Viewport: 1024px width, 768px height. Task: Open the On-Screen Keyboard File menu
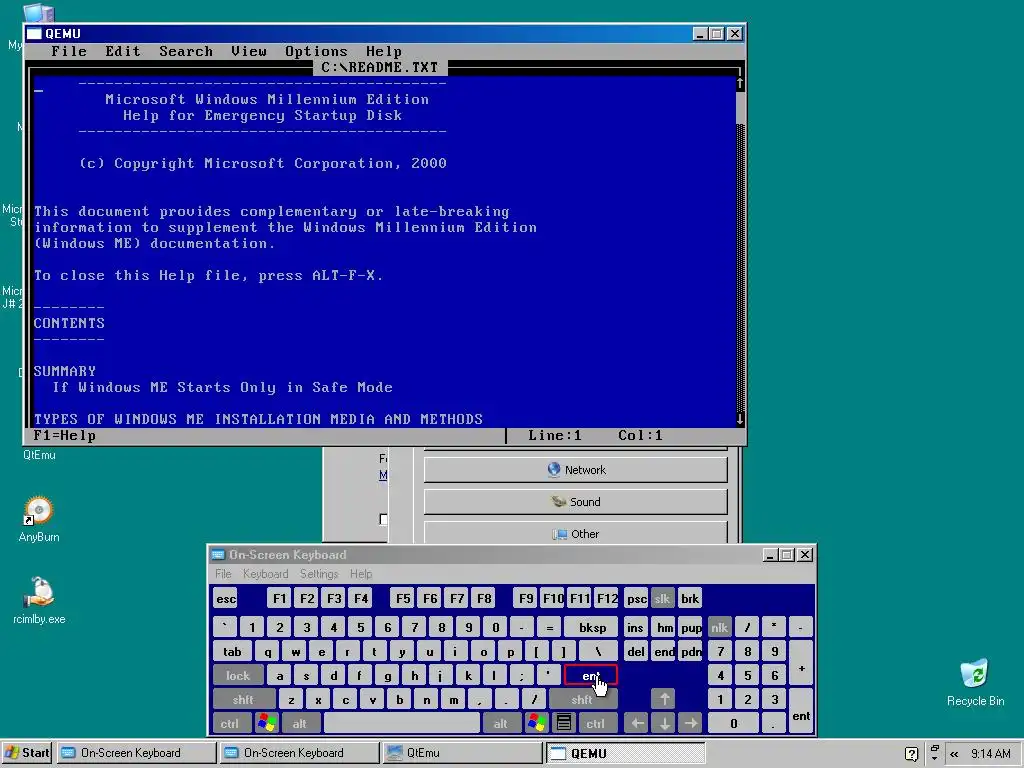(x=223, y=573)
